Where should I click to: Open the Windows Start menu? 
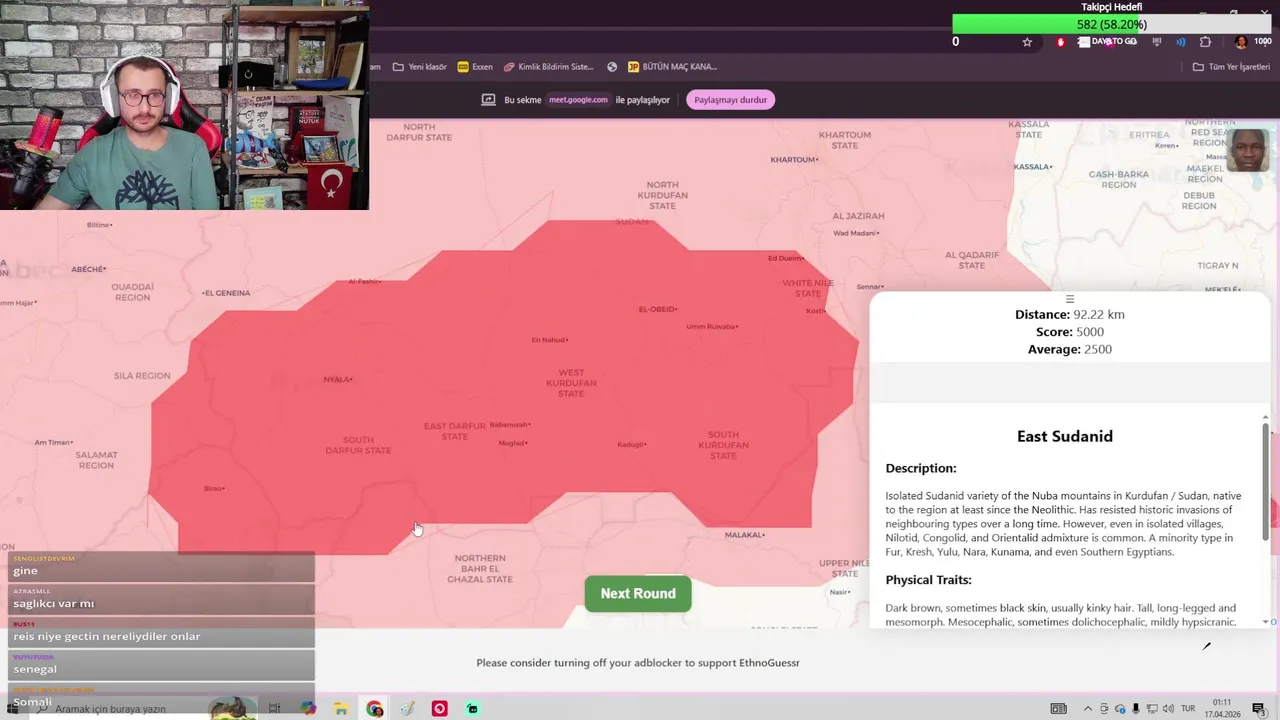click(12, 709)
